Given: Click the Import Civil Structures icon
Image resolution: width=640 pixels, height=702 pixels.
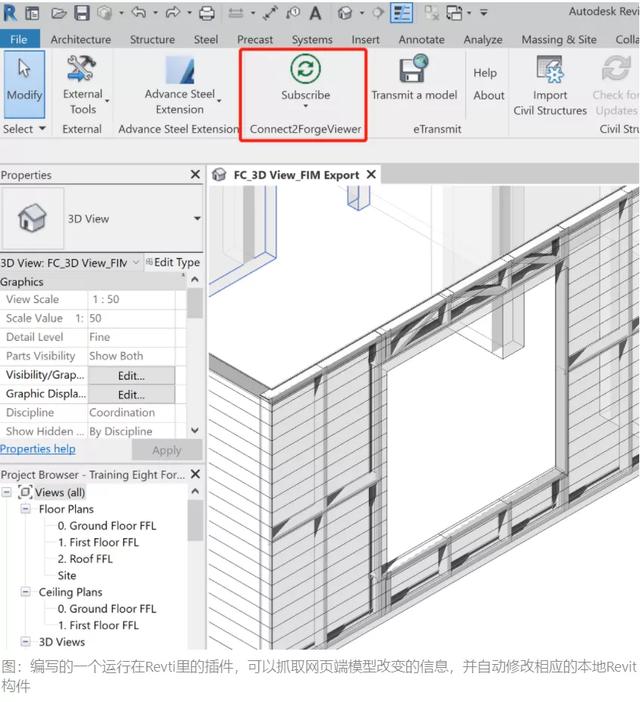Looking at the screenshot, I should click(x=550, y=70).
